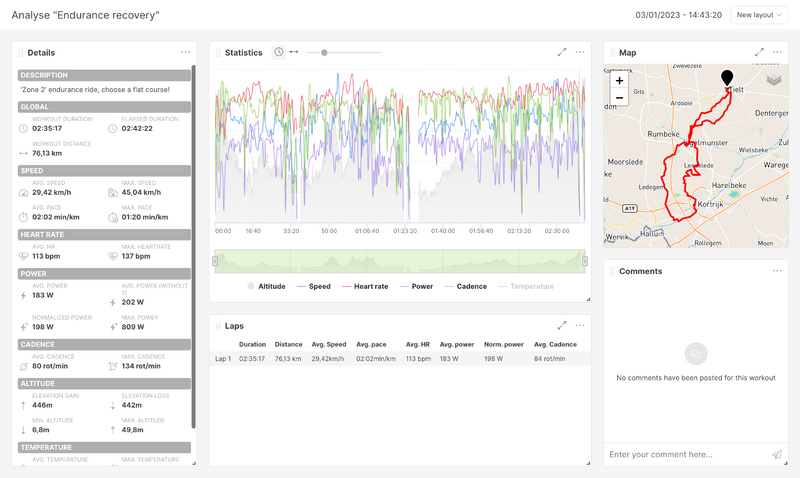
Task: Toggle the Power series in chart legend
Action: tap(416, 286)
